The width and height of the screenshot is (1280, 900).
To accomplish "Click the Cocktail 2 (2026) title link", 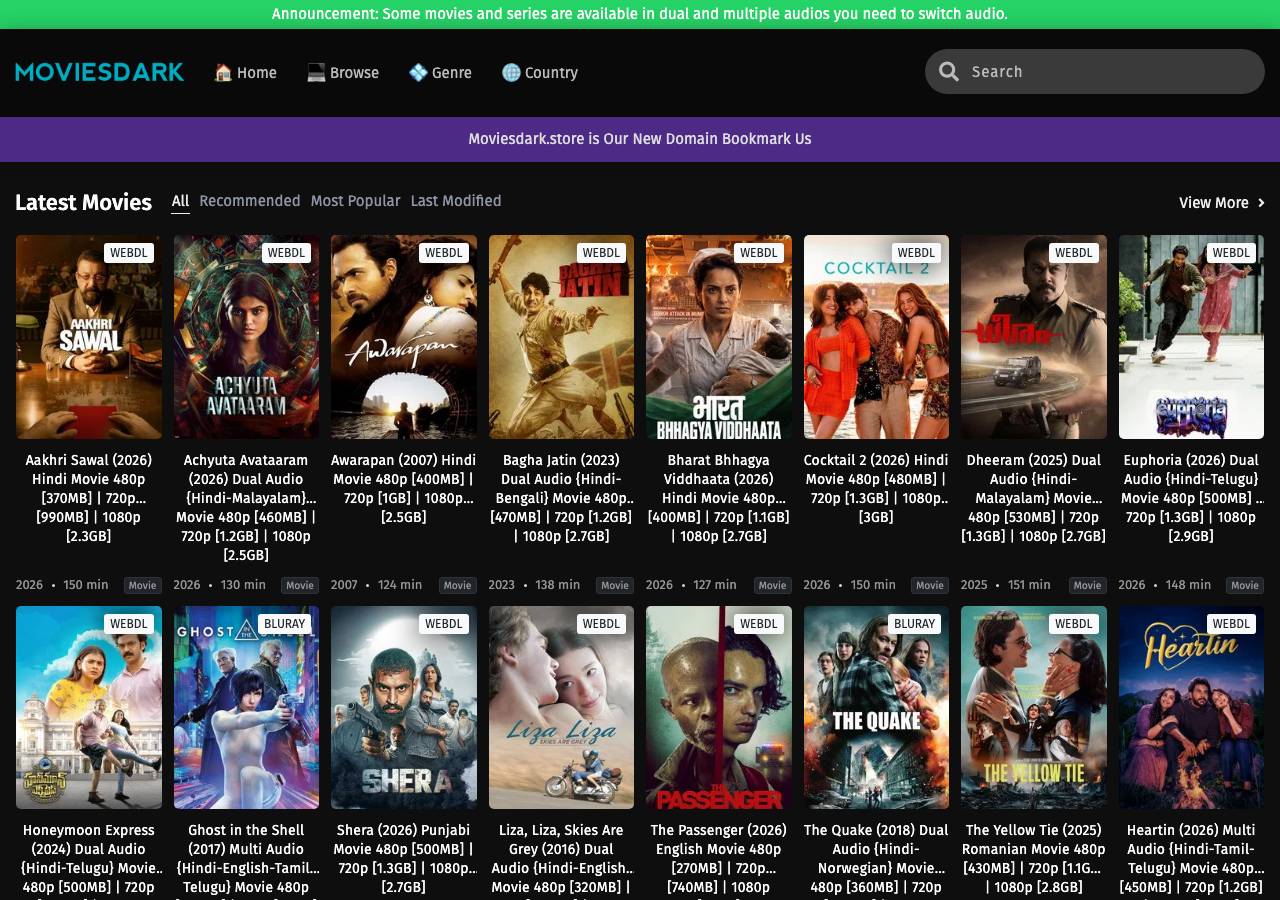I will click(876, 488).
